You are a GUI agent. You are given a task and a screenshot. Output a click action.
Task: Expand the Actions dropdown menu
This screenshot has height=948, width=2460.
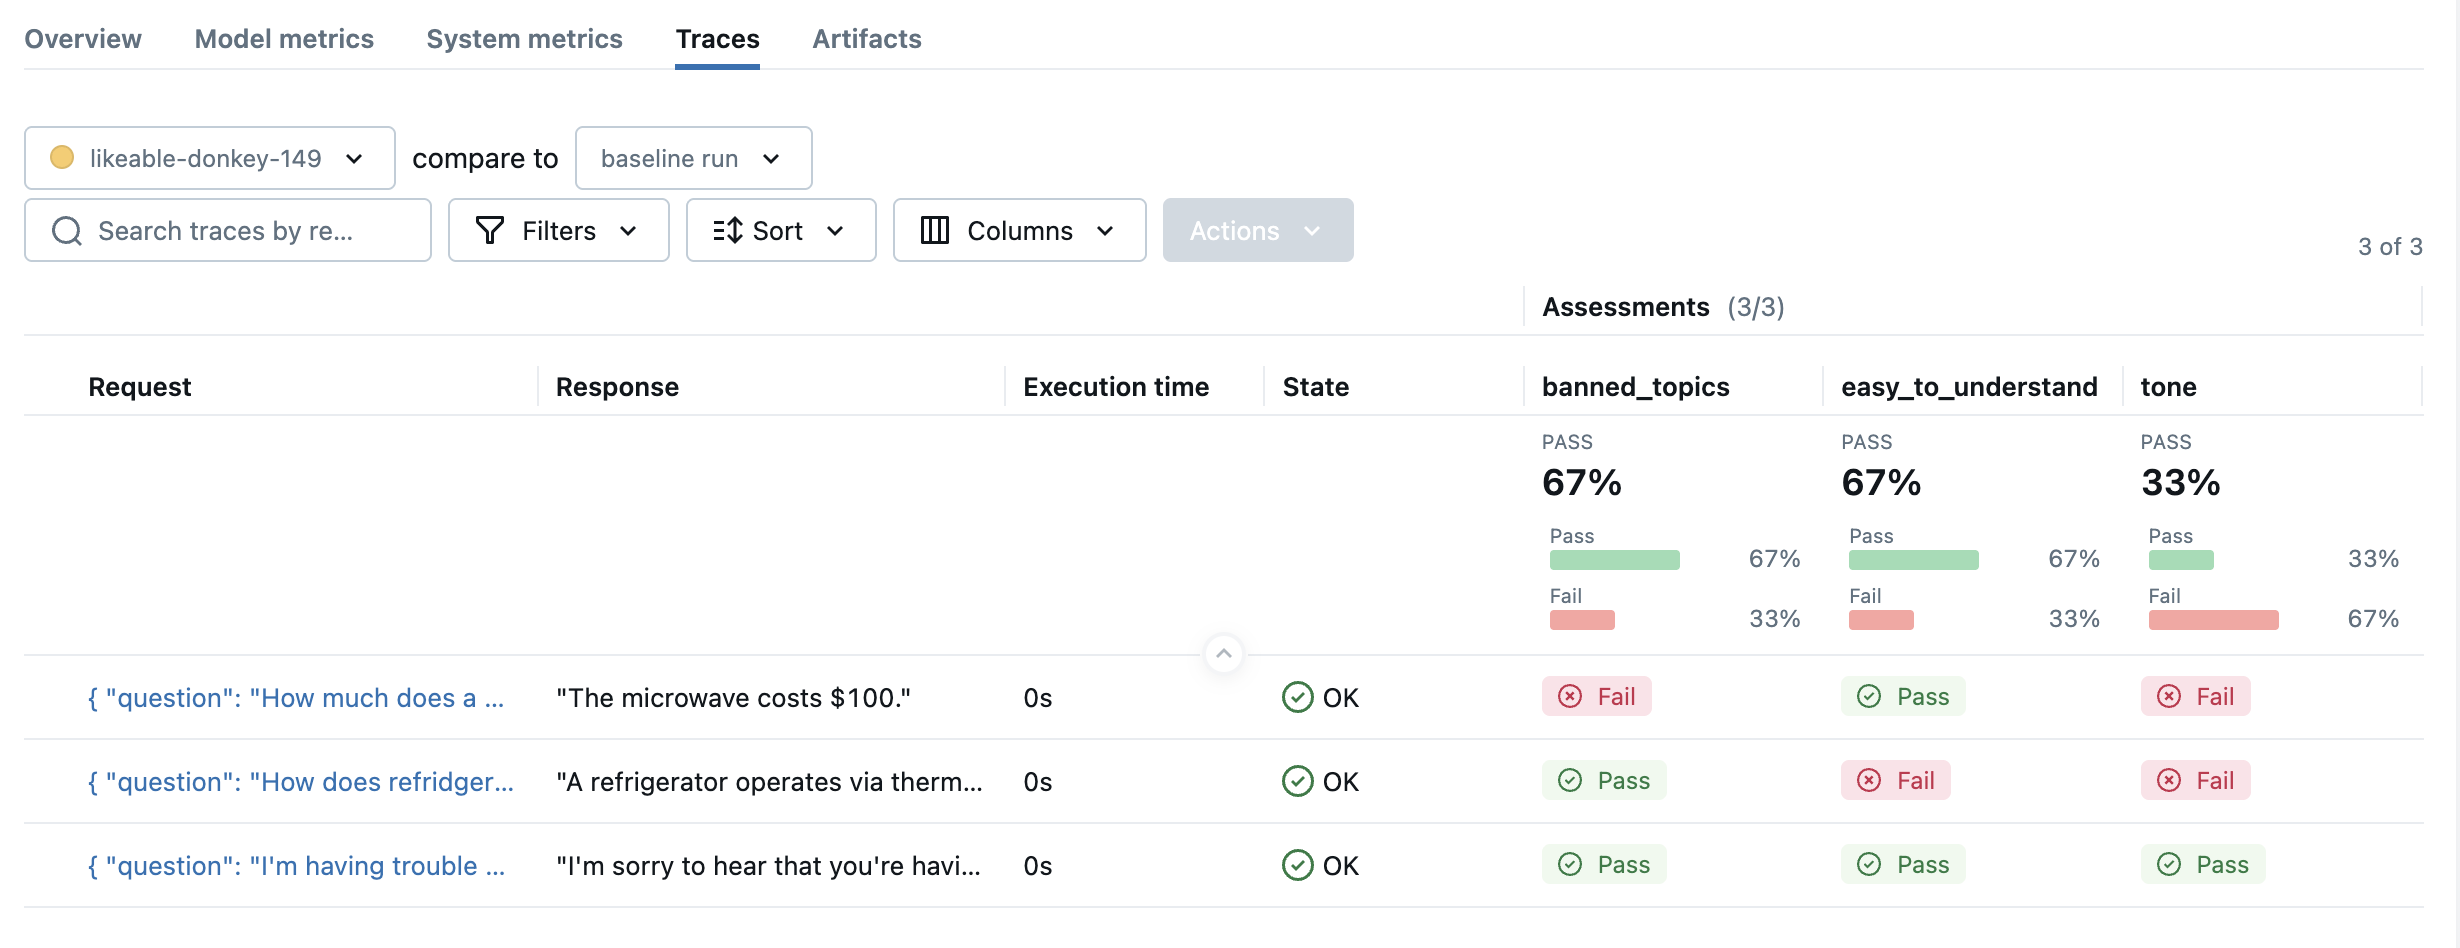click(x=1257, y=231)
